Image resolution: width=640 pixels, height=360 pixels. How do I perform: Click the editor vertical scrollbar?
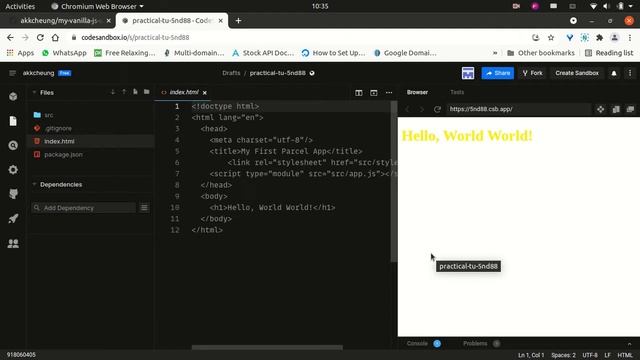(x=394, y=182)
